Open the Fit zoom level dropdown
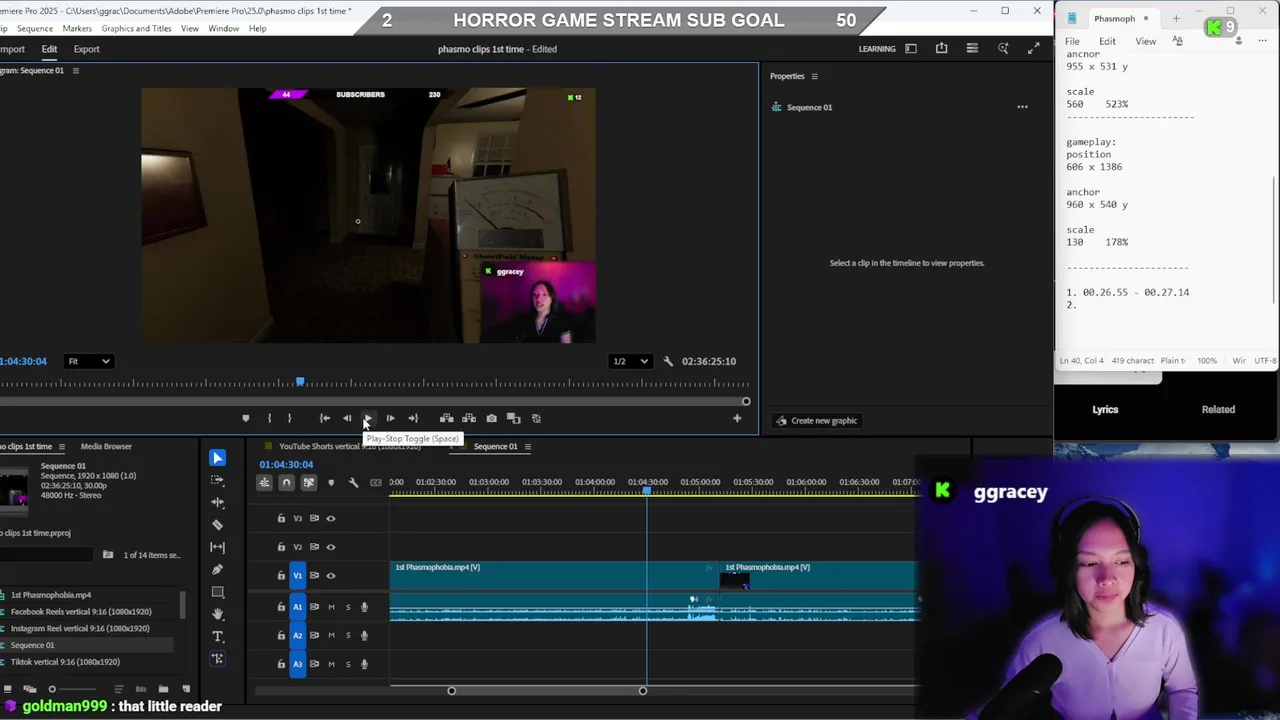Viewport: 1280px width, 720px height. click(88, 361)
